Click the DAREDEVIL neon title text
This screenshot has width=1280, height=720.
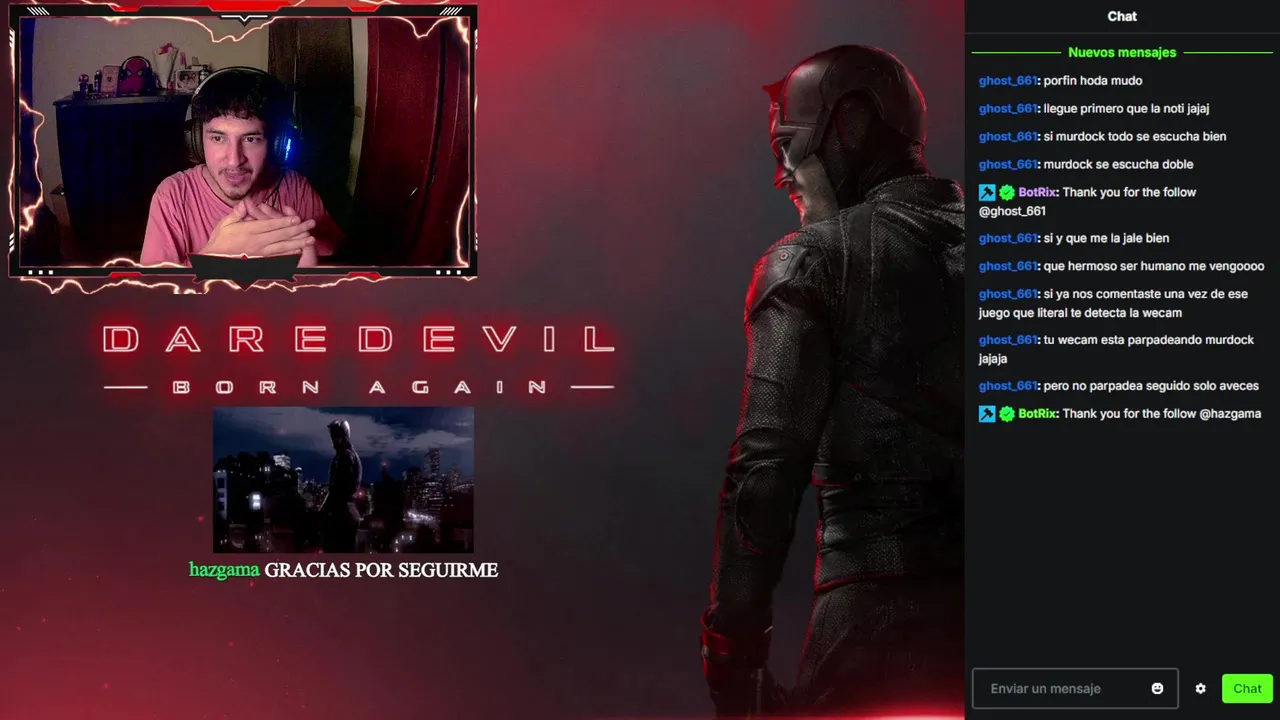(x=358, y=339)
